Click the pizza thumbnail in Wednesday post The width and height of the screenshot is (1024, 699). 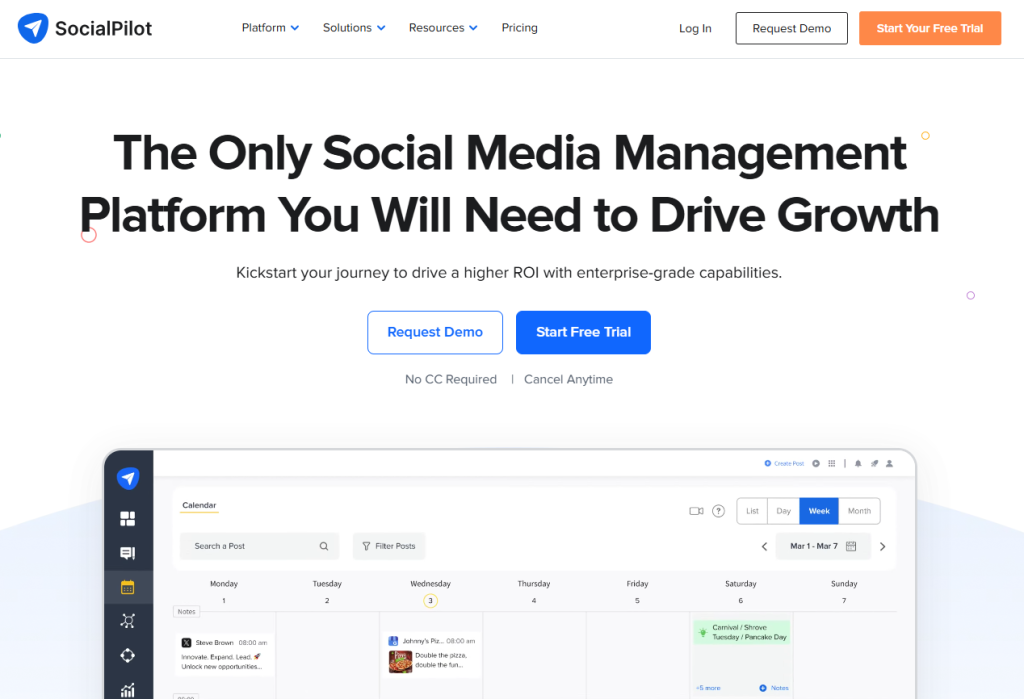click(400, 661)
